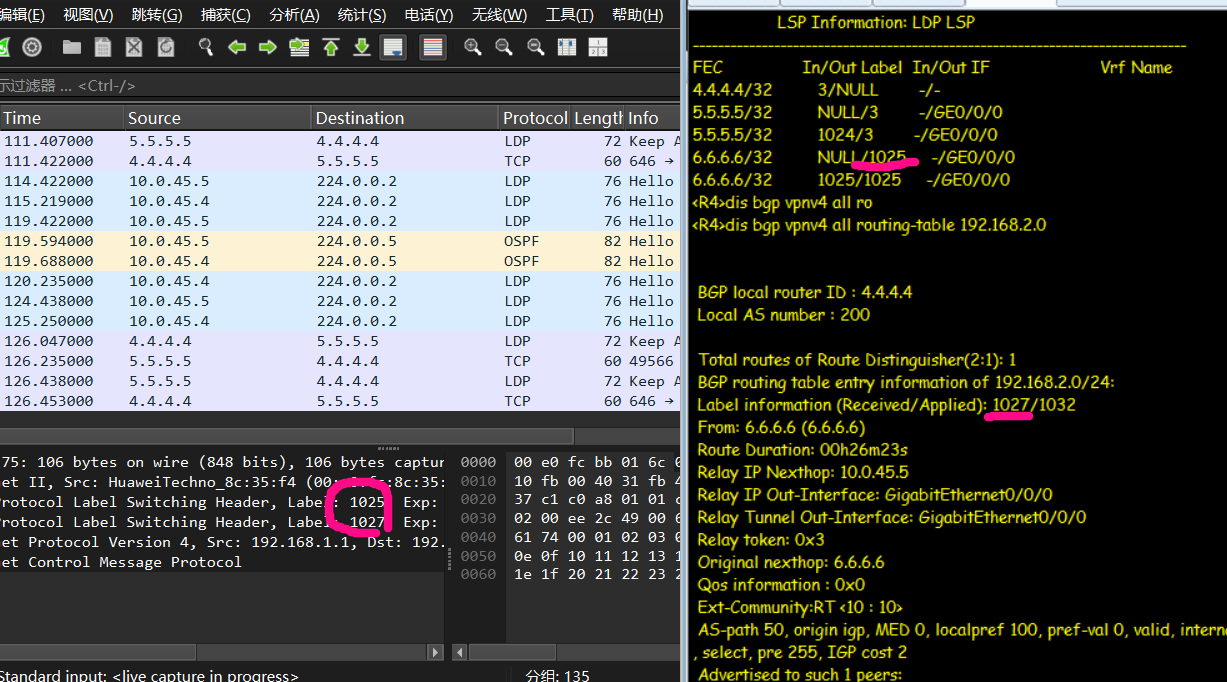Open the 无线(W) menu
The height and width of the screenshot is (682, 1227).
tap(499, 15)
